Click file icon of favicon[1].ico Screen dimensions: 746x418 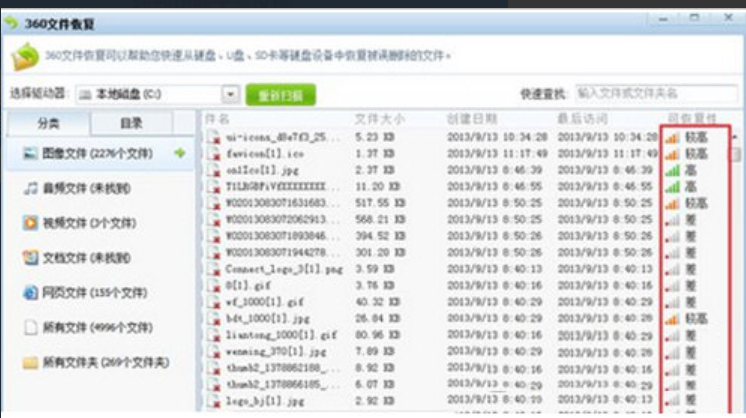[212, 153]
